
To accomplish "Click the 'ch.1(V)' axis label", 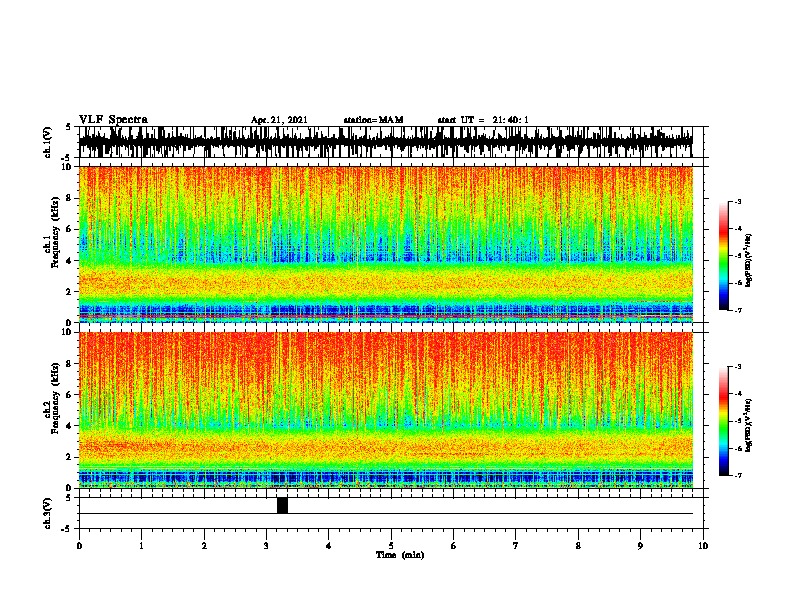I will [48, 142].
